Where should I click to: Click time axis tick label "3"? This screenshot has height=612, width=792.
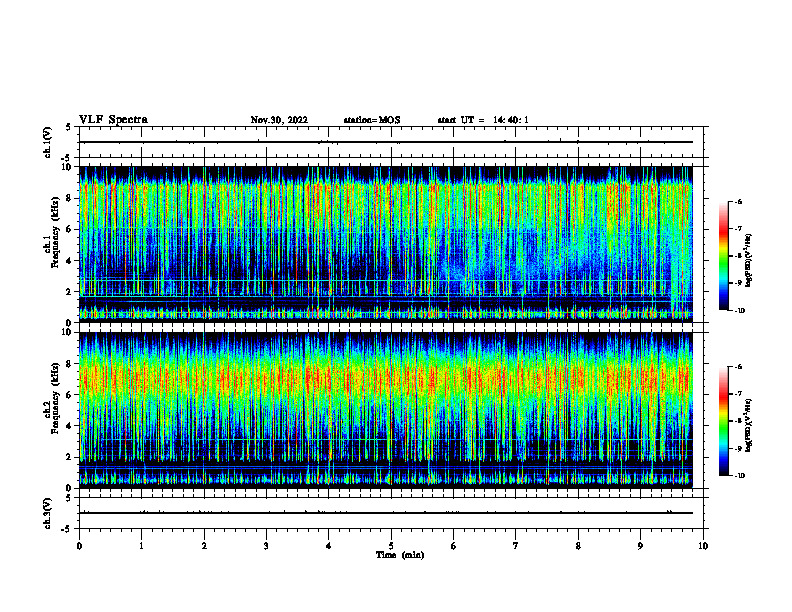pos(266,546)
